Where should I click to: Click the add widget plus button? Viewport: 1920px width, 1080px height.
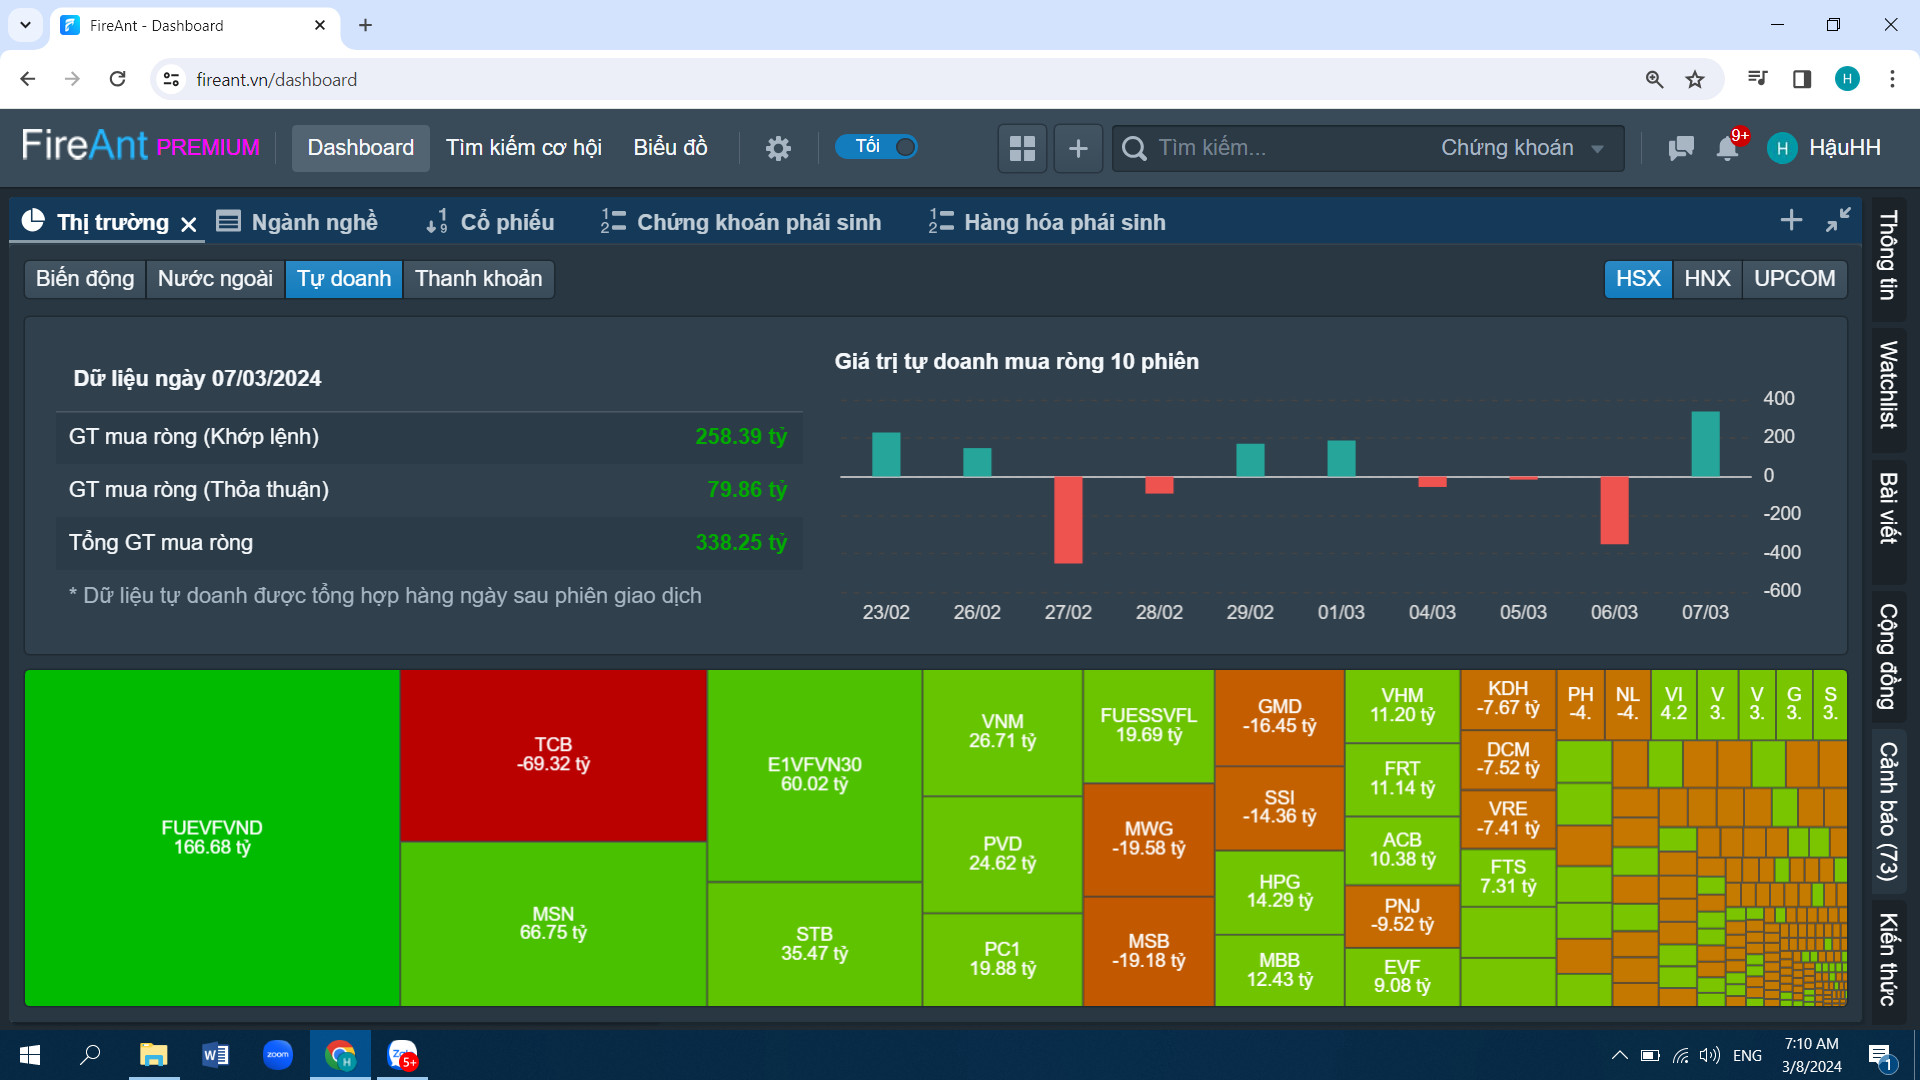click(1078, 148)
